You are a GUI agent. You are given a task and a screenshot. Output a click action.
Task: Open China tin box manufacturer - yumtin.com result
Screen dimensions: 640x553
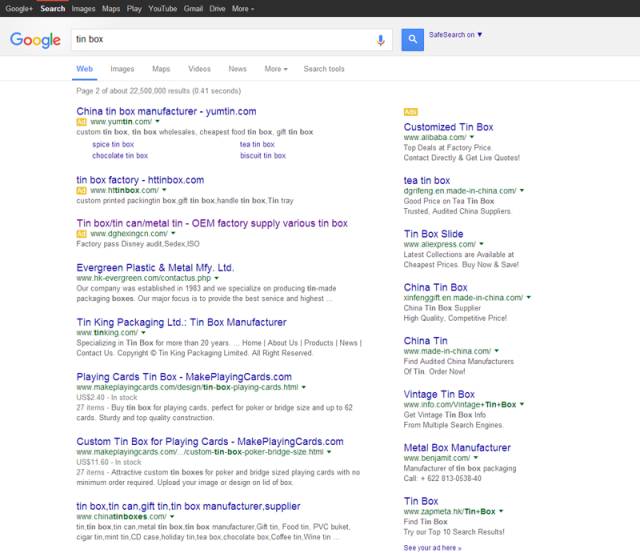pos(166,111)
